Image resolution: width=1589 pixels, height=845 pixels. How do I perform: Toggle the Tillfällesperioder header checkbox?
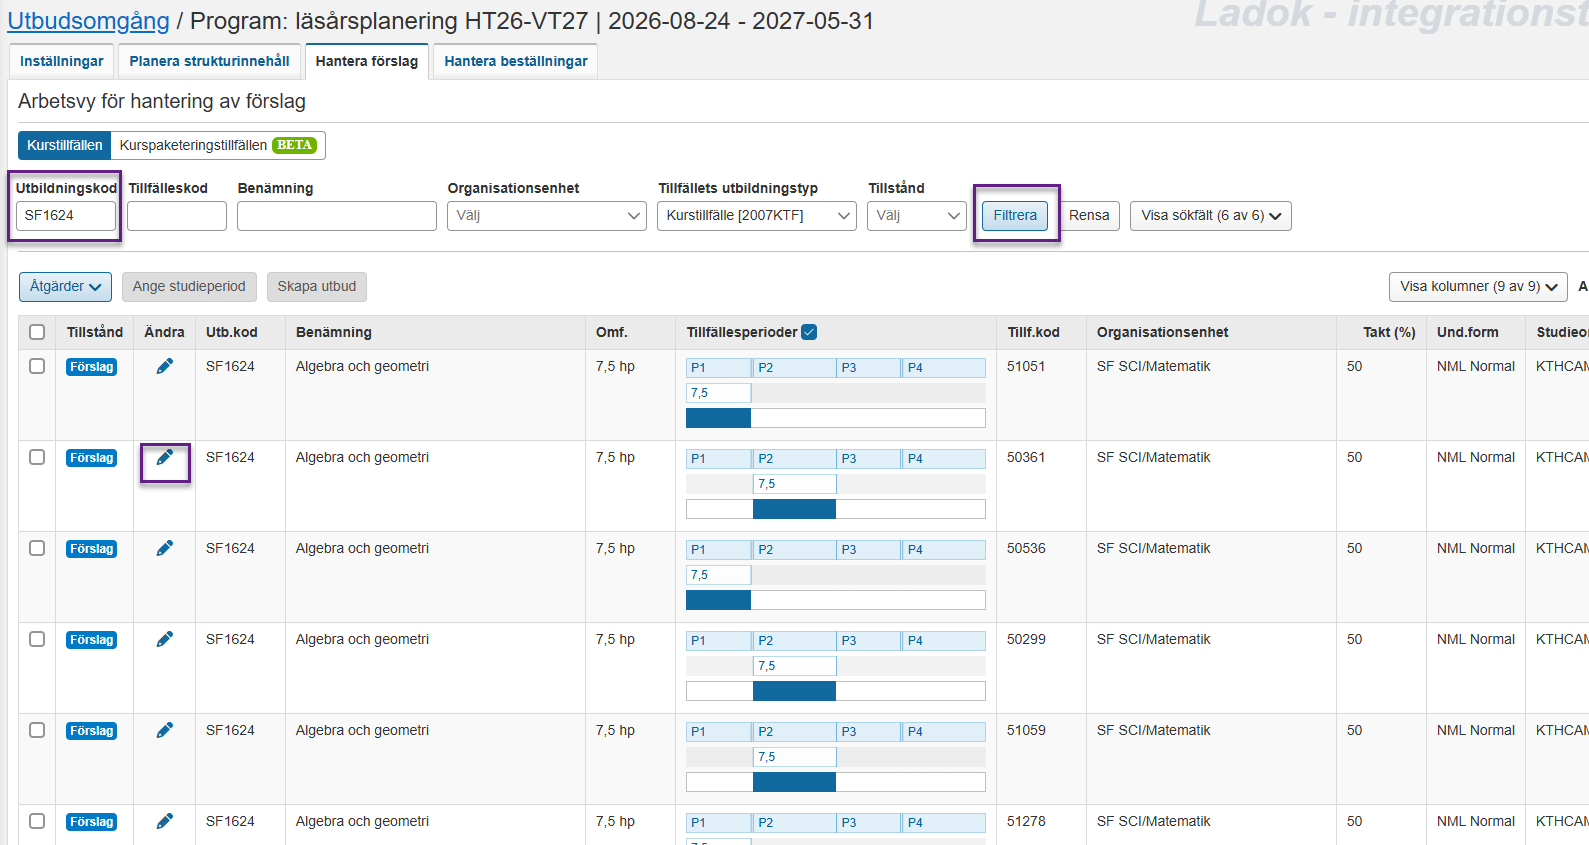(809, 332)
